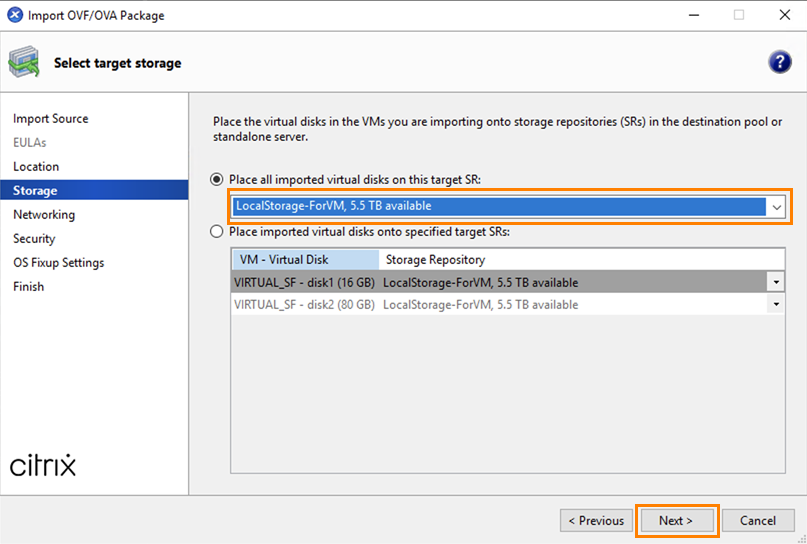This screenshot has height=544, width=807.
Task: Click the 'VM - Virtual Disk' column header
Action: click(x=283, y=259)
